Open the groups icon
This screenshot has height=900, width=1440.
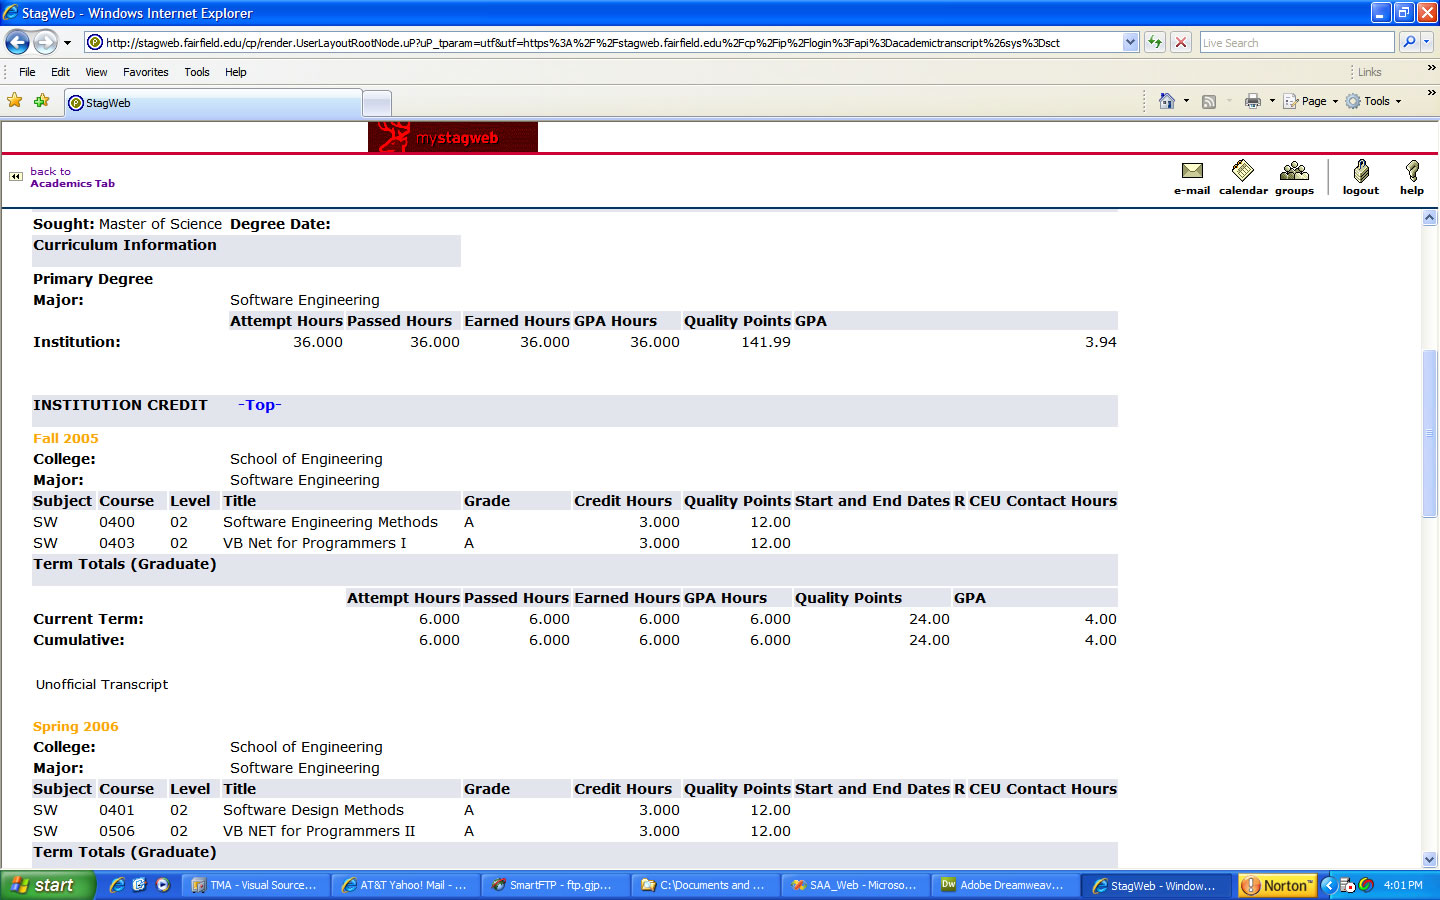click(x=1293, y=171)
